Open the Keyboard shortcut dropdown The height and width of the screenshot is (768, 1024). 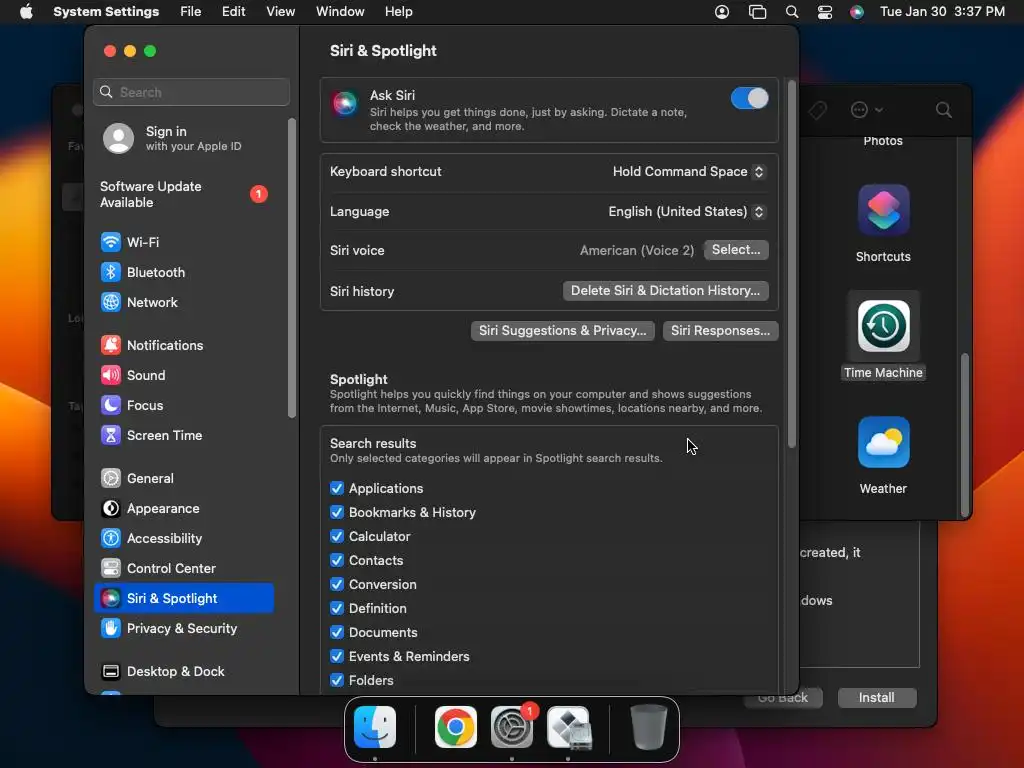(688, 172)
